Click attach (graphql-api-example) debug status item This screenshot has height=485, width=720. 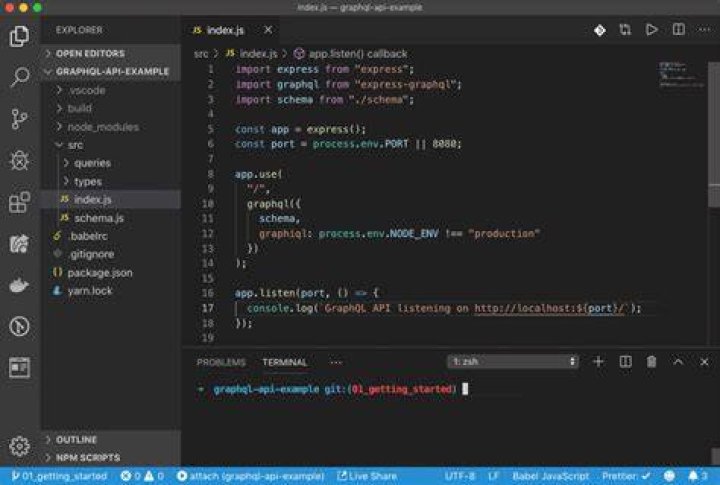[251, 476]
